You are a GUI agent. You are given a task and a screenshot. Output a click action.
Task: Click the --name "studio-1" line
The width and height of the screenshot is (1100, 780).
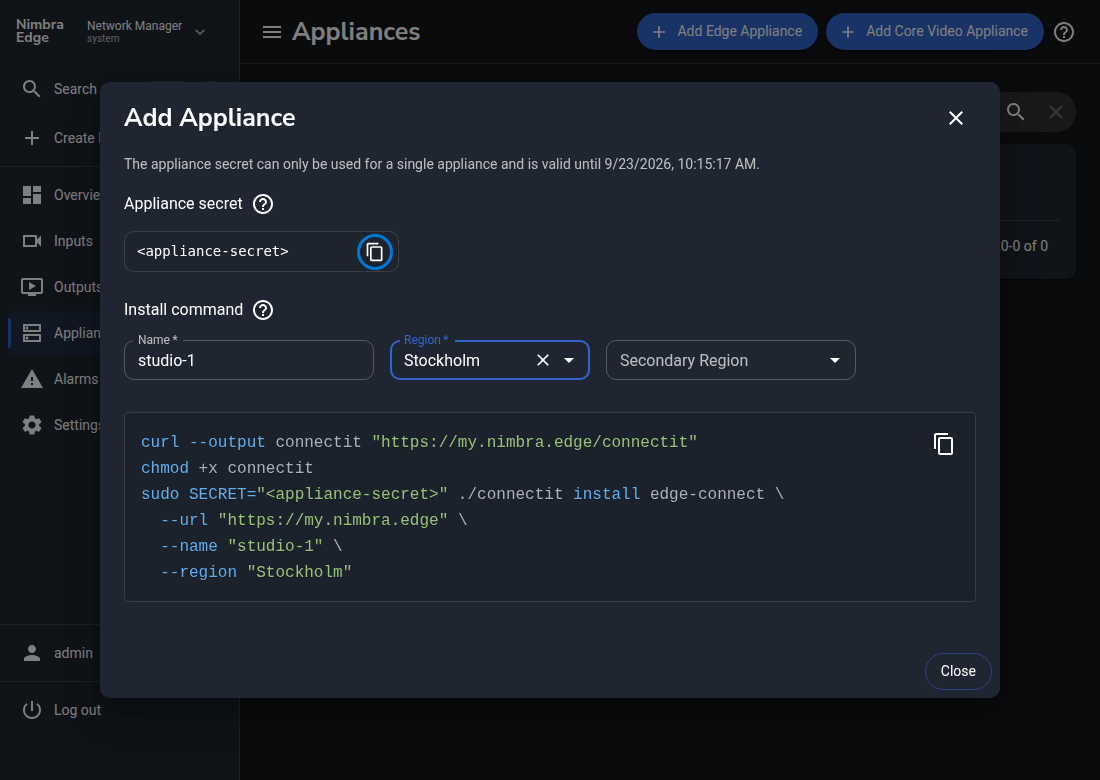(250, 546)
